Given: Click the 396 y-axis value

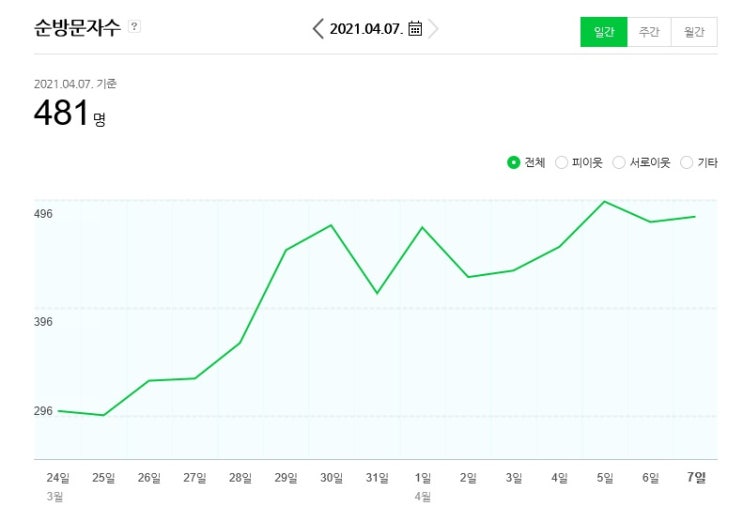Looking at the screenshot, I should click(x=43, y=322).
